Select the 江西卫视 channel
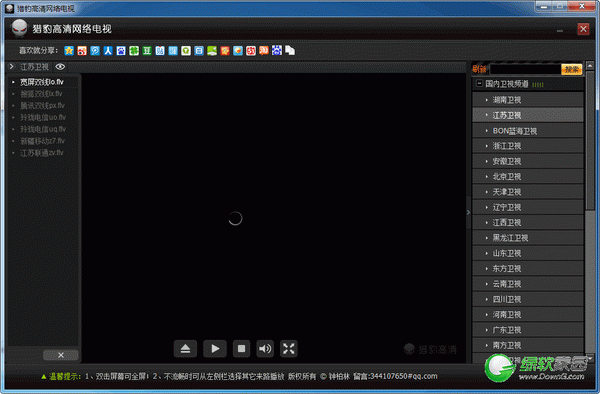This screenshot has height=394, width=600. (528, 223)
